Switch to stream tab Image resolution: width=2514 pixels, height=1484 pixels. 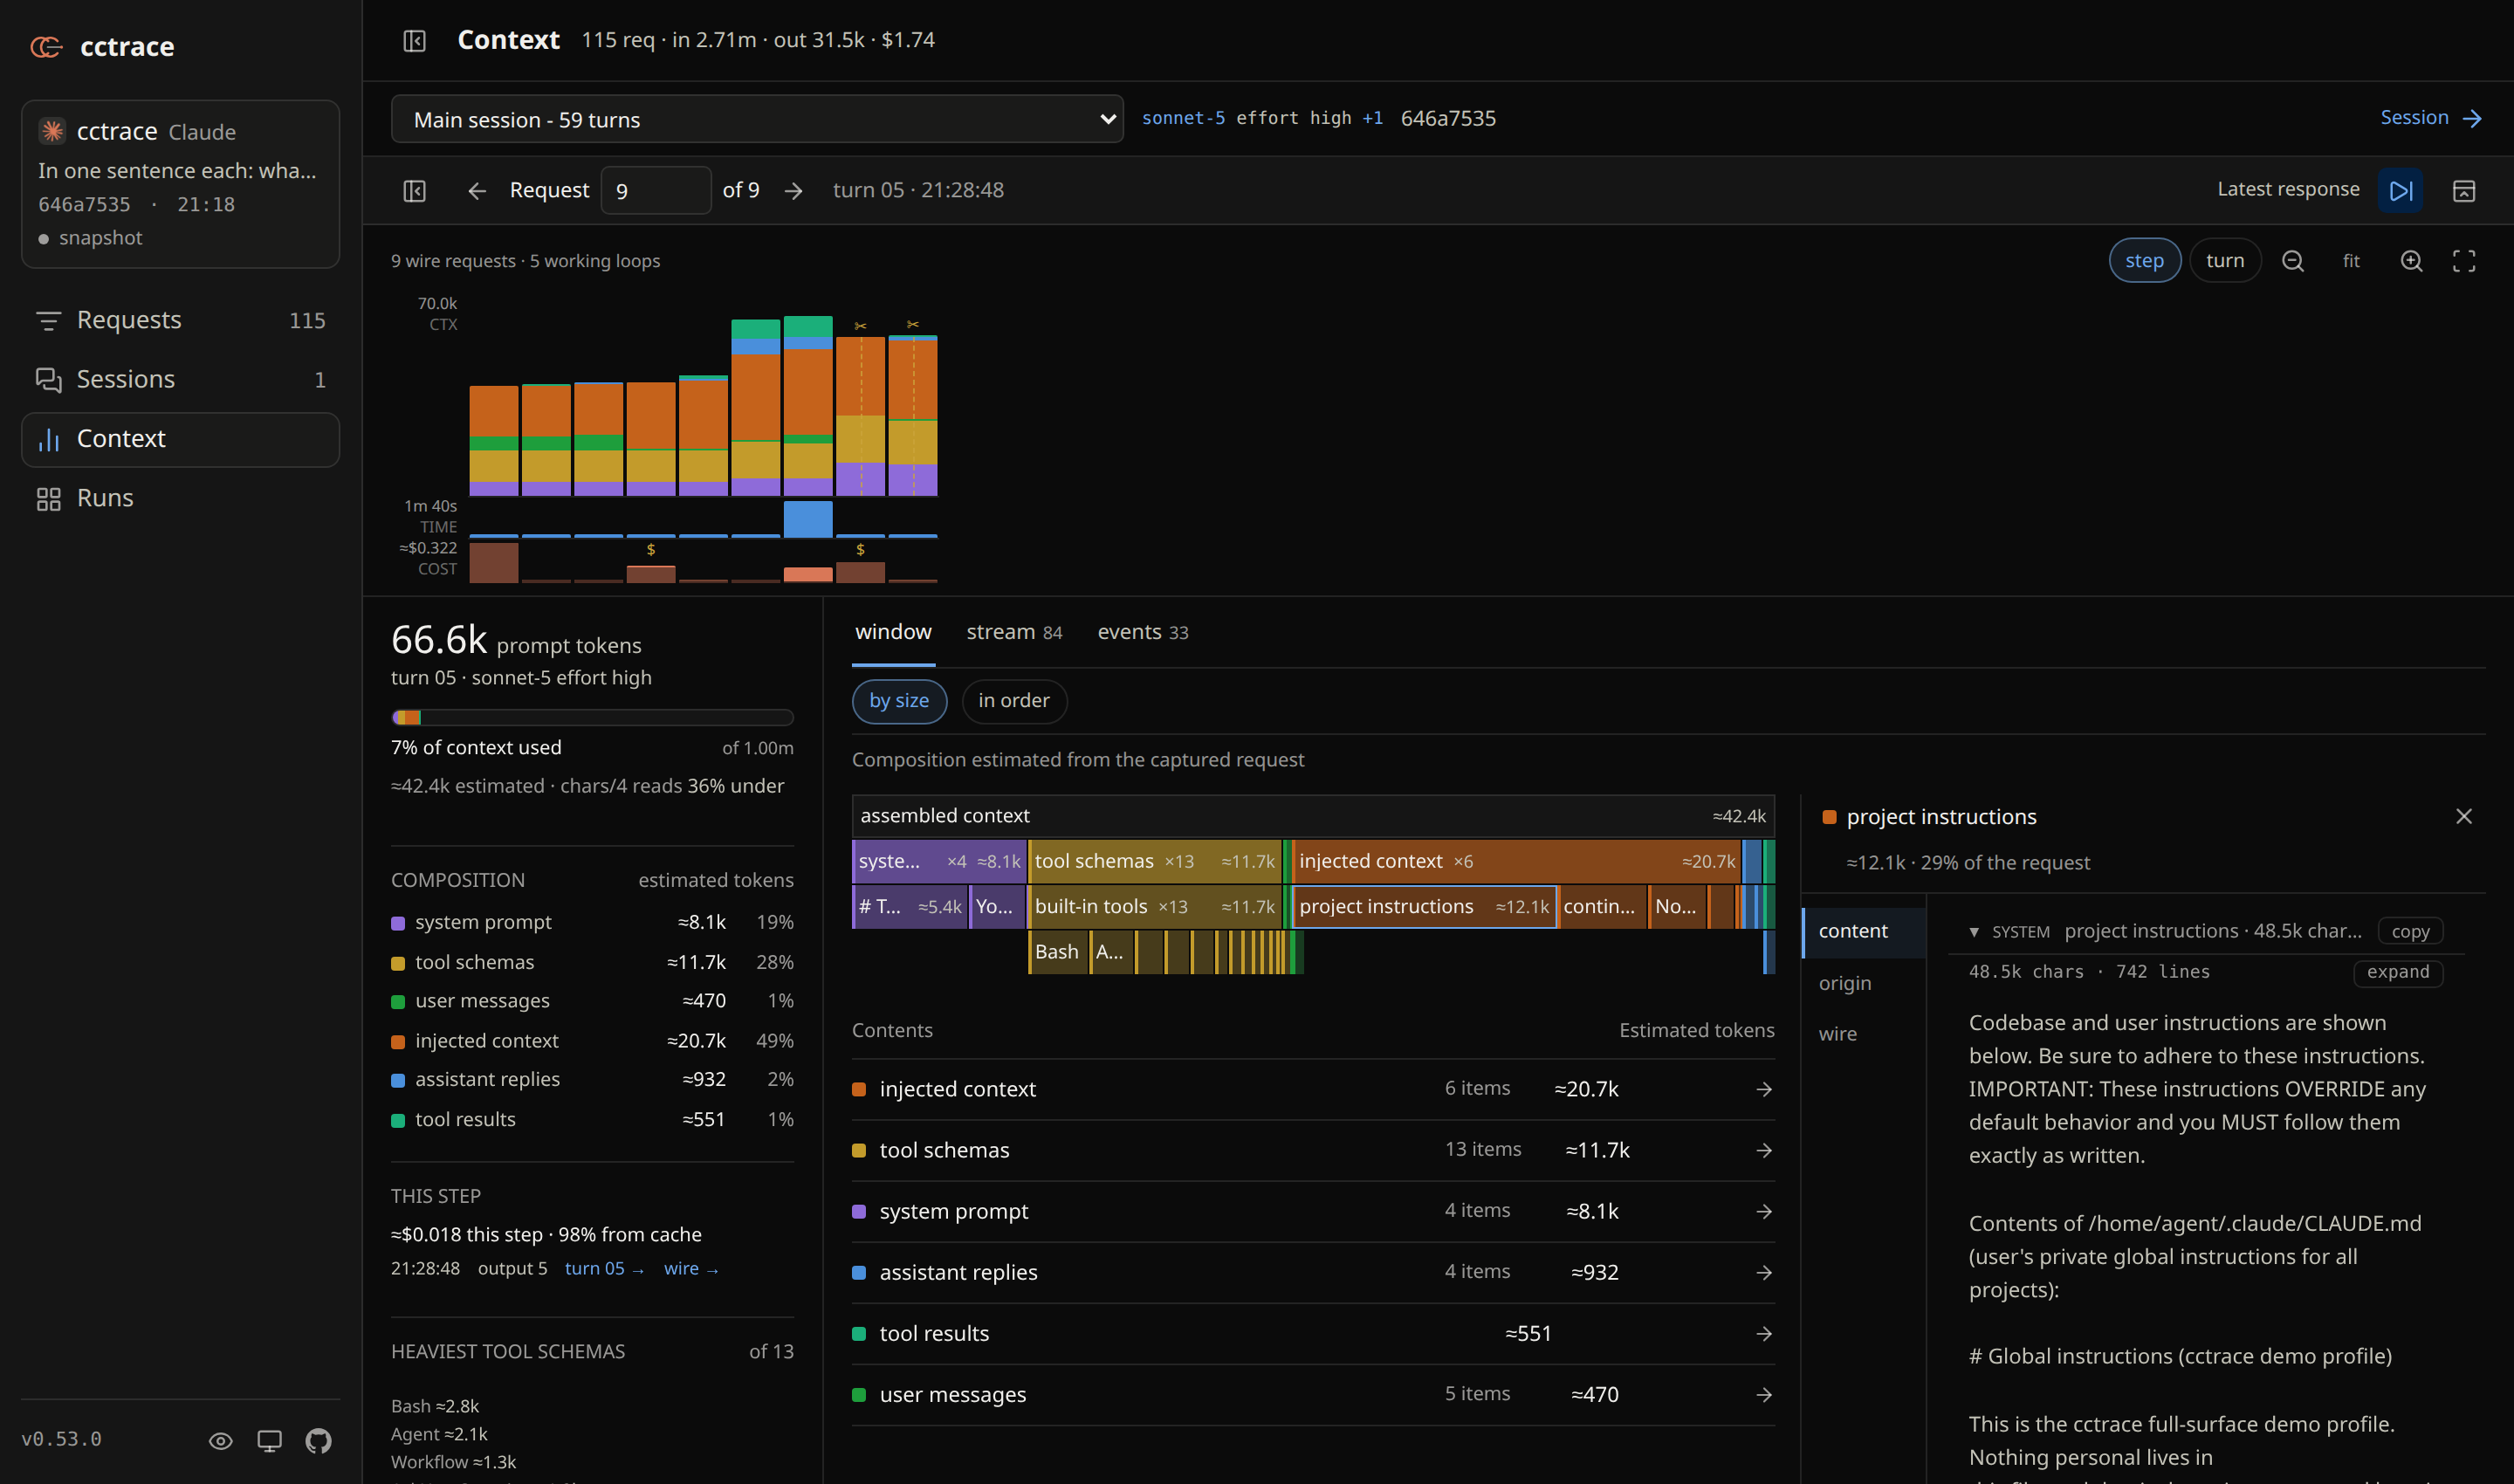tap(1014, 632)
